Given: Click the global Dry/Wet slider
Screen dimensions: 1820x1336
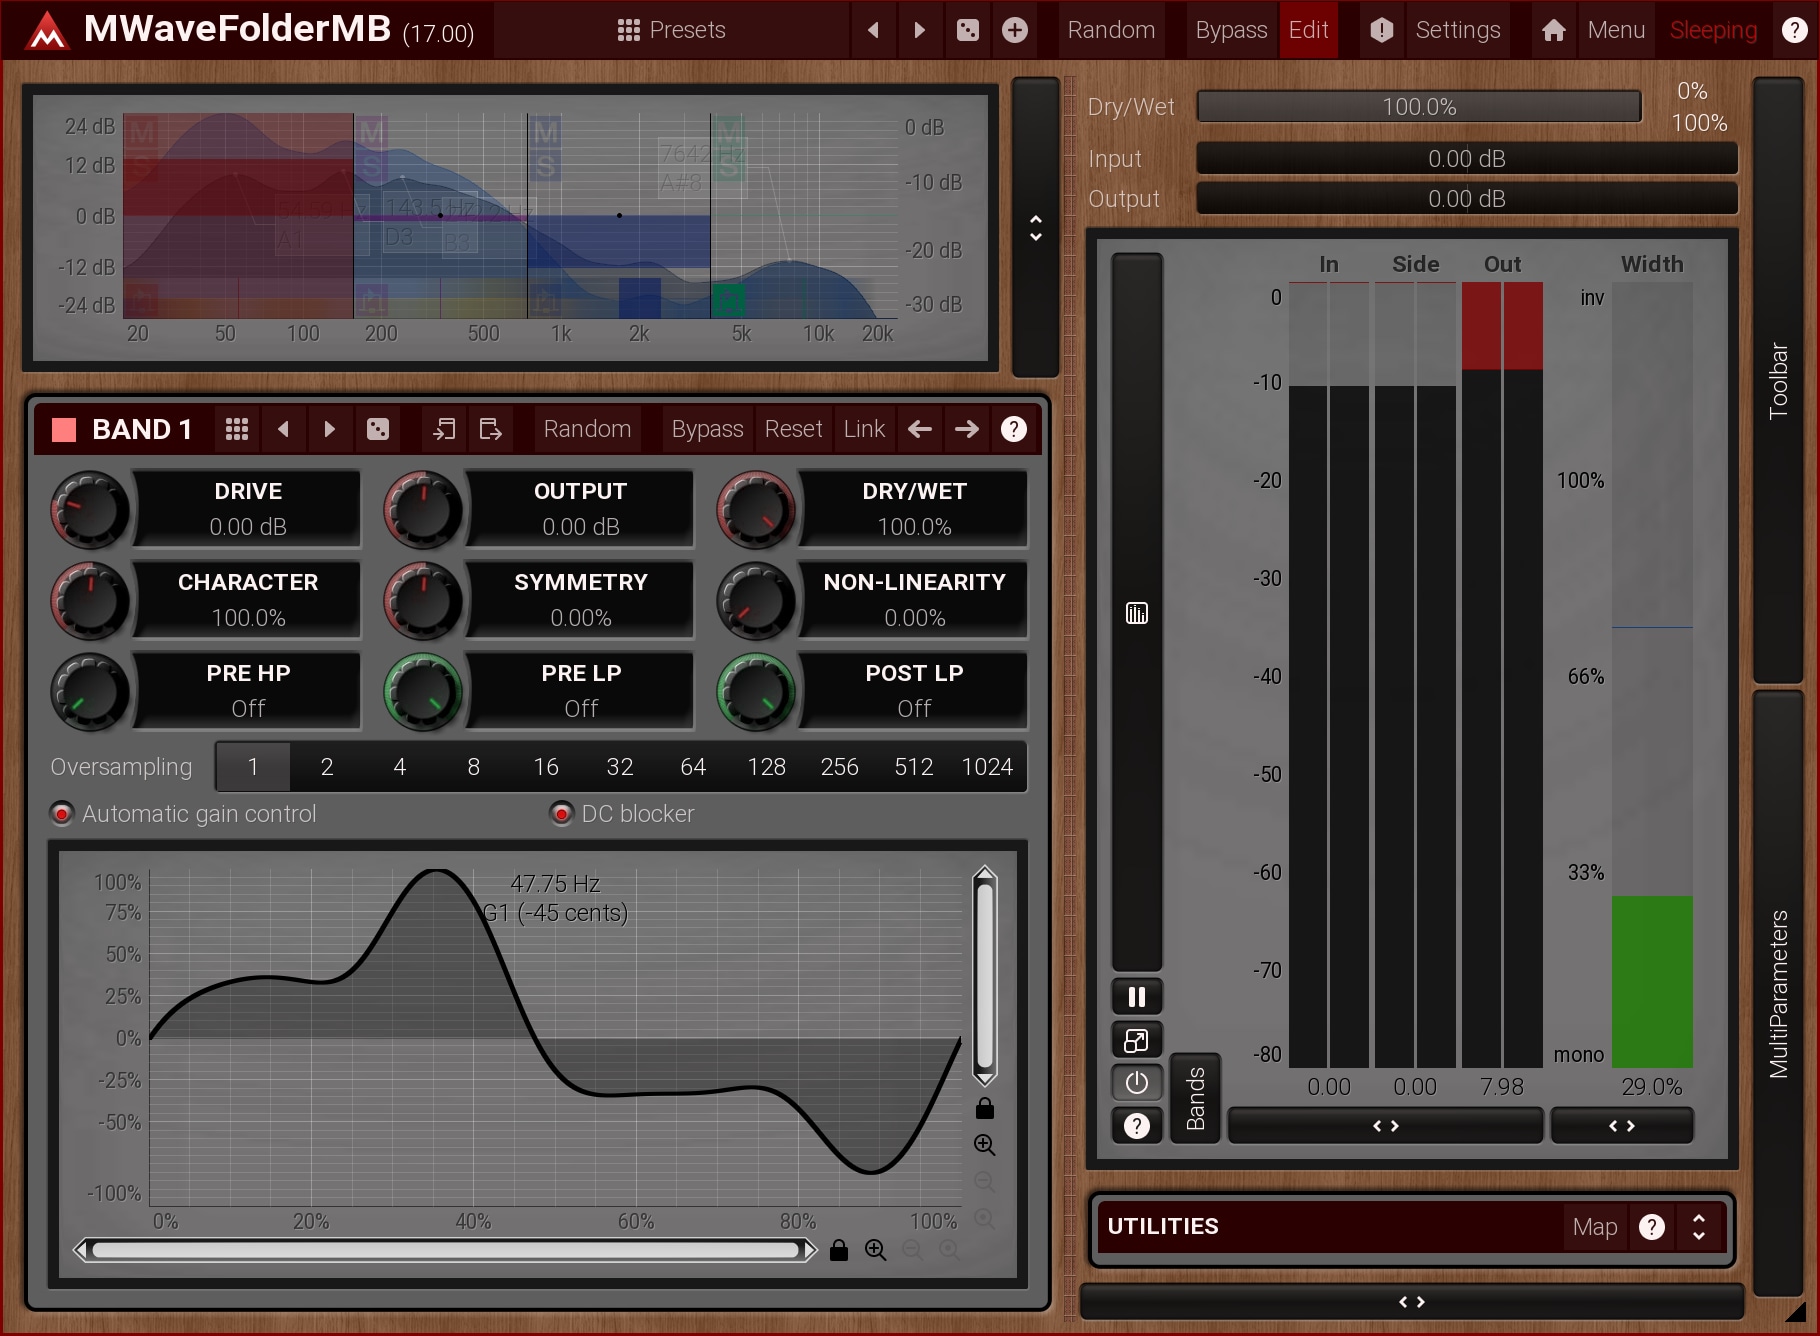Looking at the screenshot, I should click(x=1418, y=107).
